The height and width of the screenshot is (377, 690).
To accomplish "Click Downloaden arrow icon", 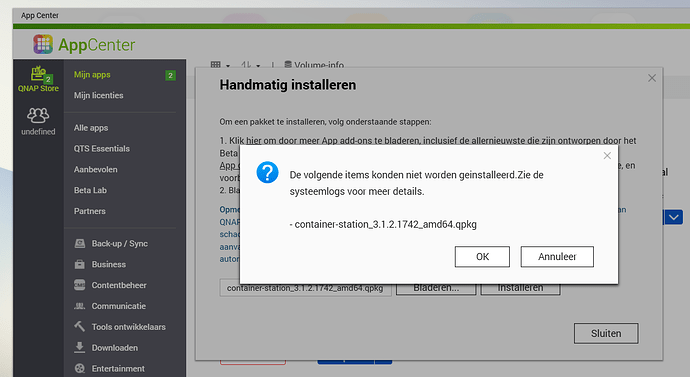I will coord(80,347).
